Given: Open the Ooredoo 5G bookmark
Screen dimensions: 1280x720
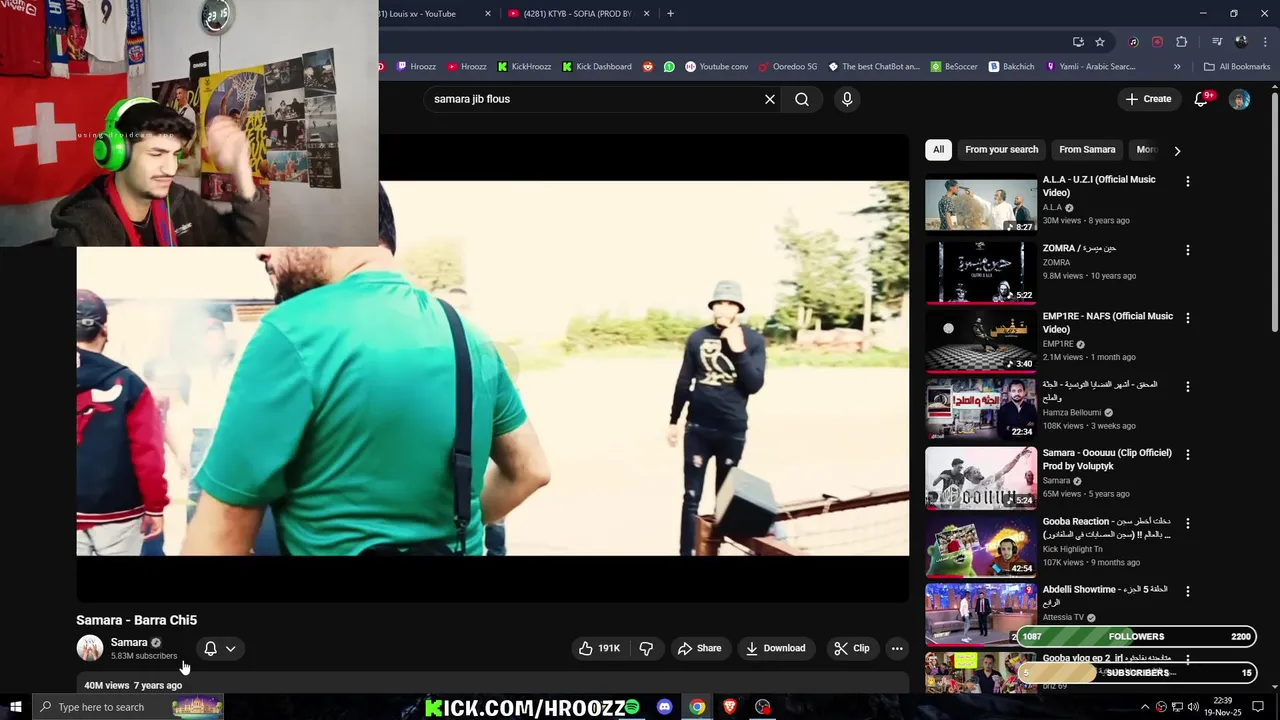Looking at the screenshot, I should tap(788, 67).
